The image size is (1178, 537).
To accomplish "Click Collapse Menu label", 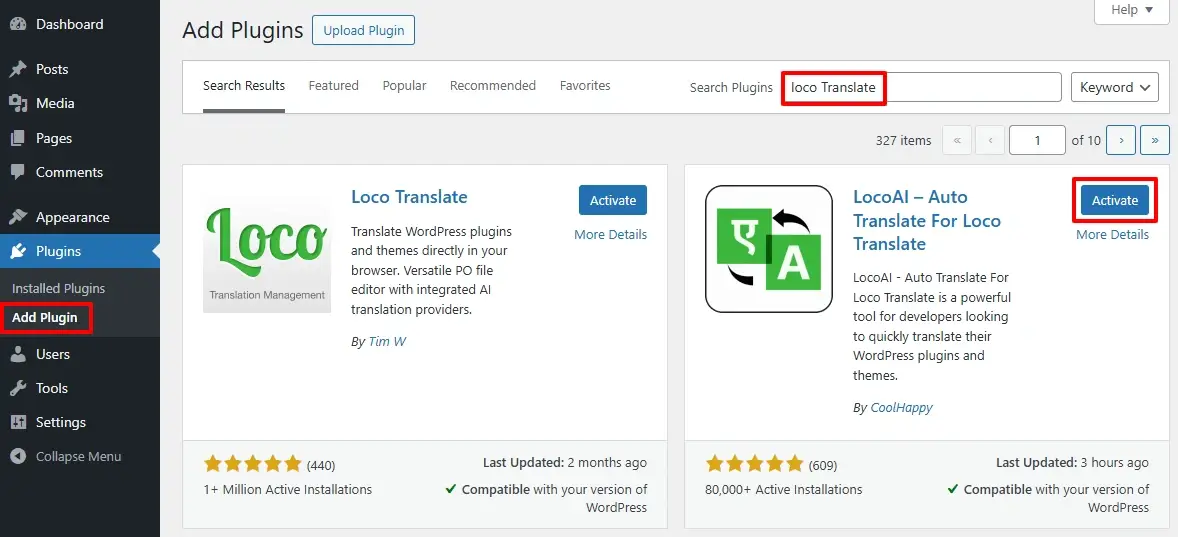I will point(78,457).
